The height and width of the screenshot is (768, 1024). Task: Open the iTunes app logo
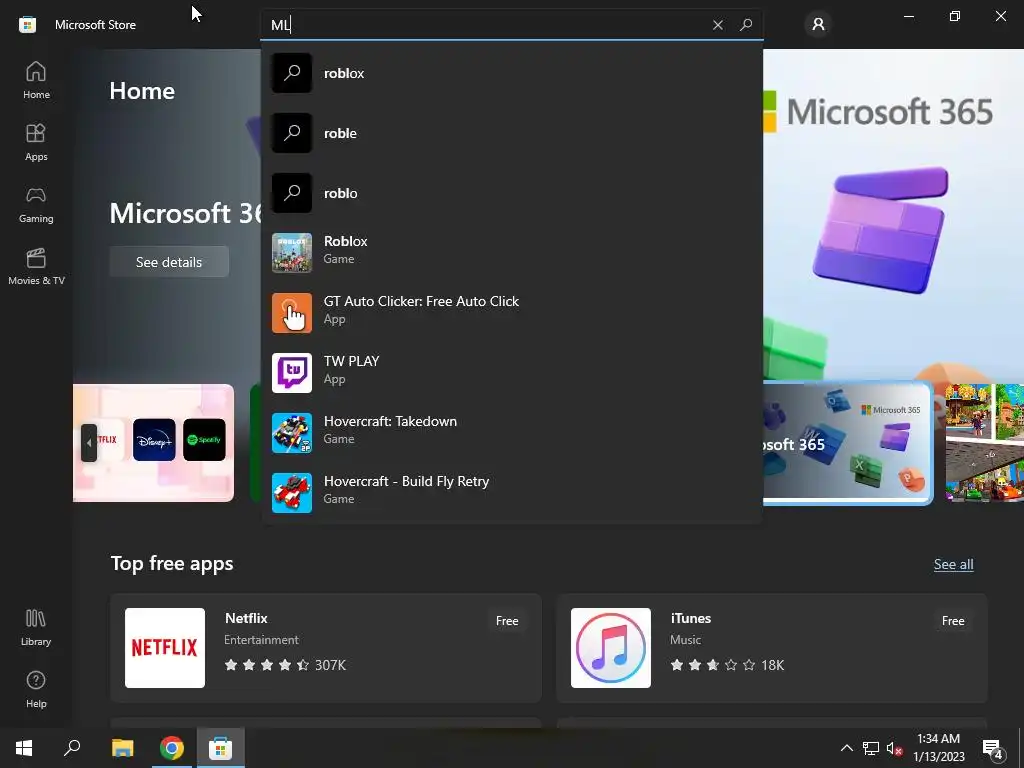click(x=611, y=648)
